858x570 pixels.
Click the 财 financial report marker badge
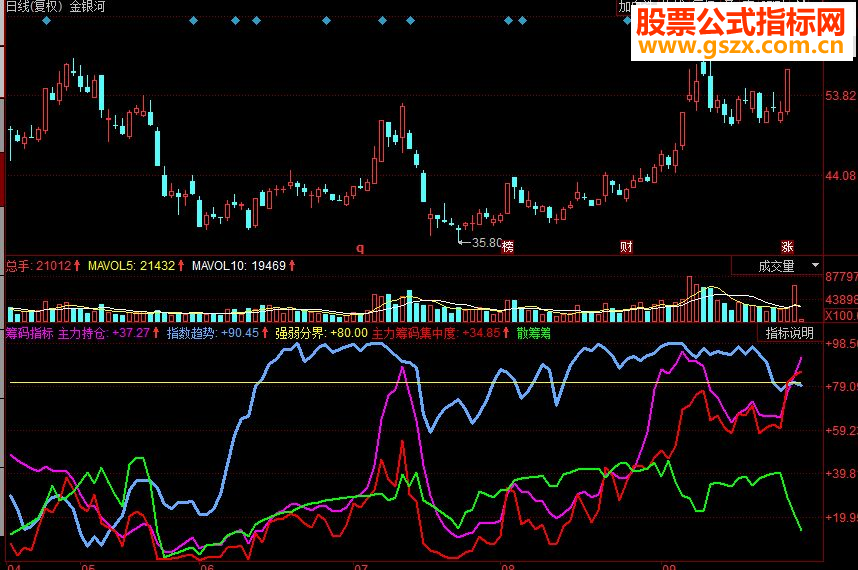click(626, 247)
